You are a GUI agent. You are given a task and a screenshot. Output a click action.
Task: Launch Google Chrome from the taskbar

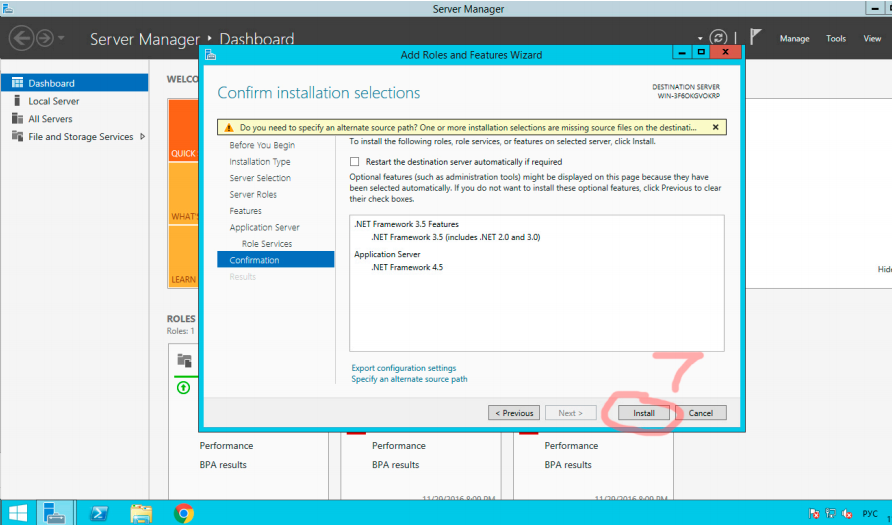[x=183, y=513]
